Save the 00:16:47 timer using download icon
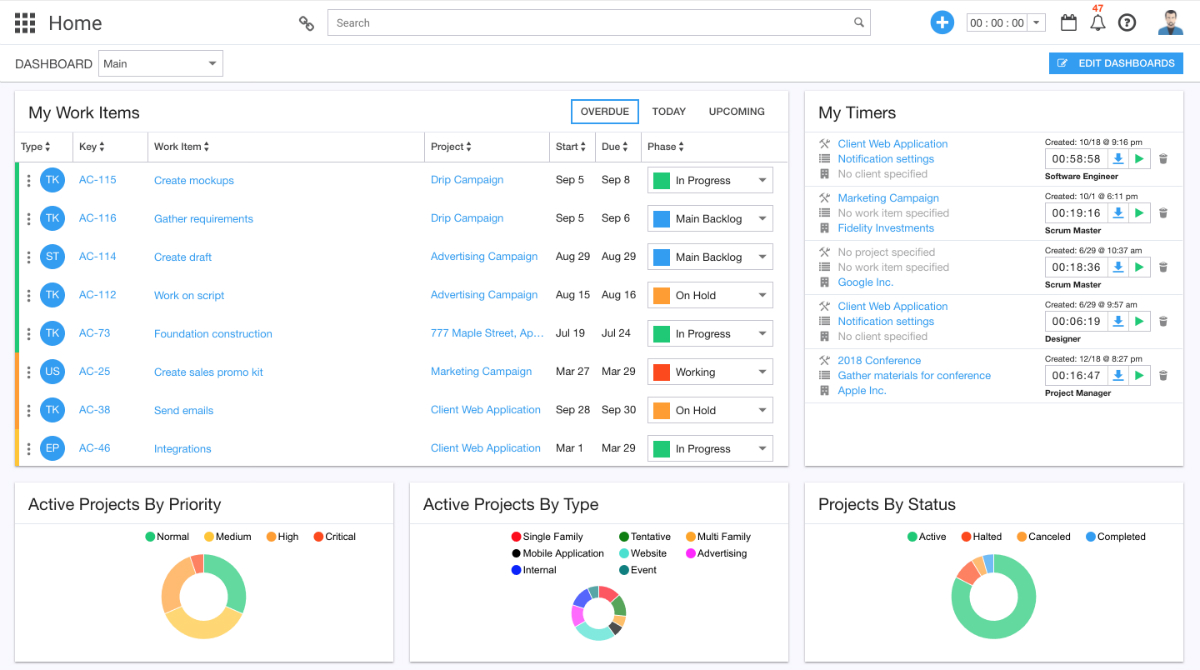 (x=1118, y=375)
